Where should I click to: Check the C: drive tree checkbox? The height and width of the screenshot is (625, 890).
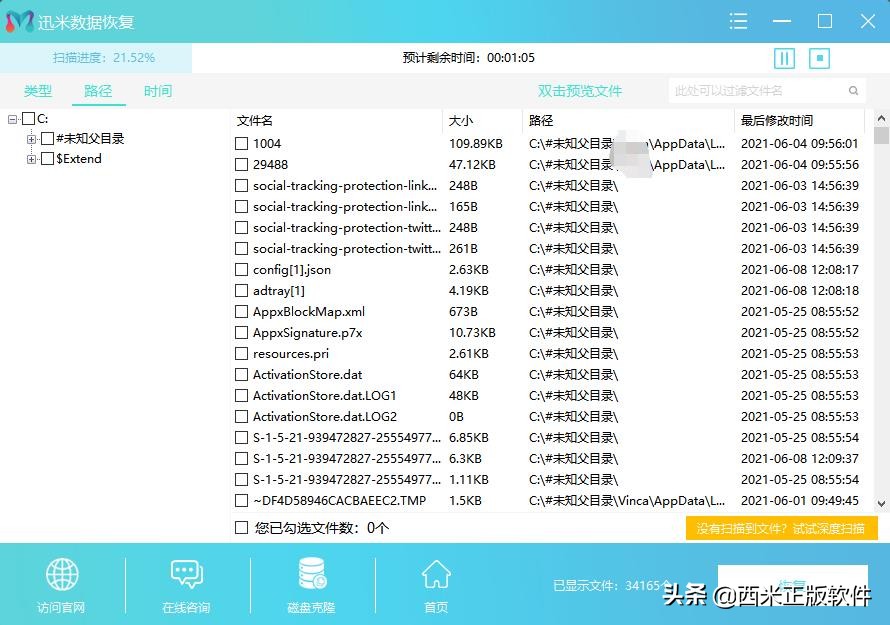pos(28,119)
